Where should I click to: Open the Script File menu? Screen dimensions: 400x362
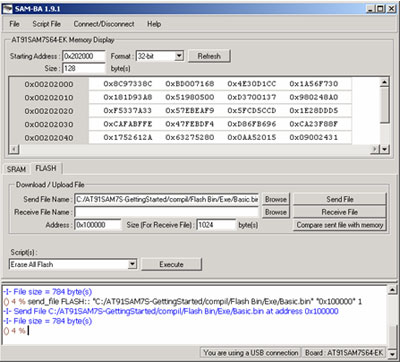click(47, 24)
